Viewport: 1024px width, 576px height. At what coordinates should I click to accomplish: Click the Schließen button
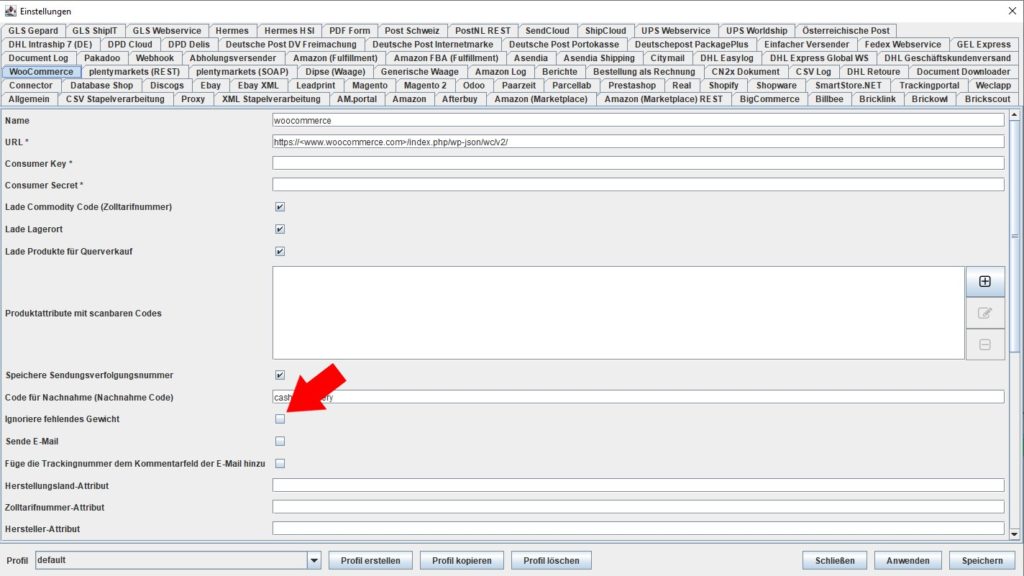pos(835,560)
